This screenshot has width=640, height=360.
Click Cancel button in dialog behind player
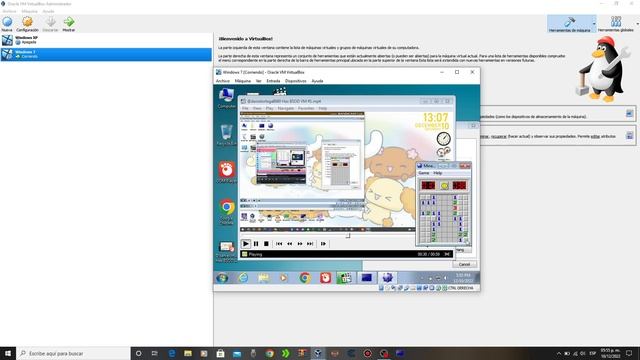click(464, 264)
